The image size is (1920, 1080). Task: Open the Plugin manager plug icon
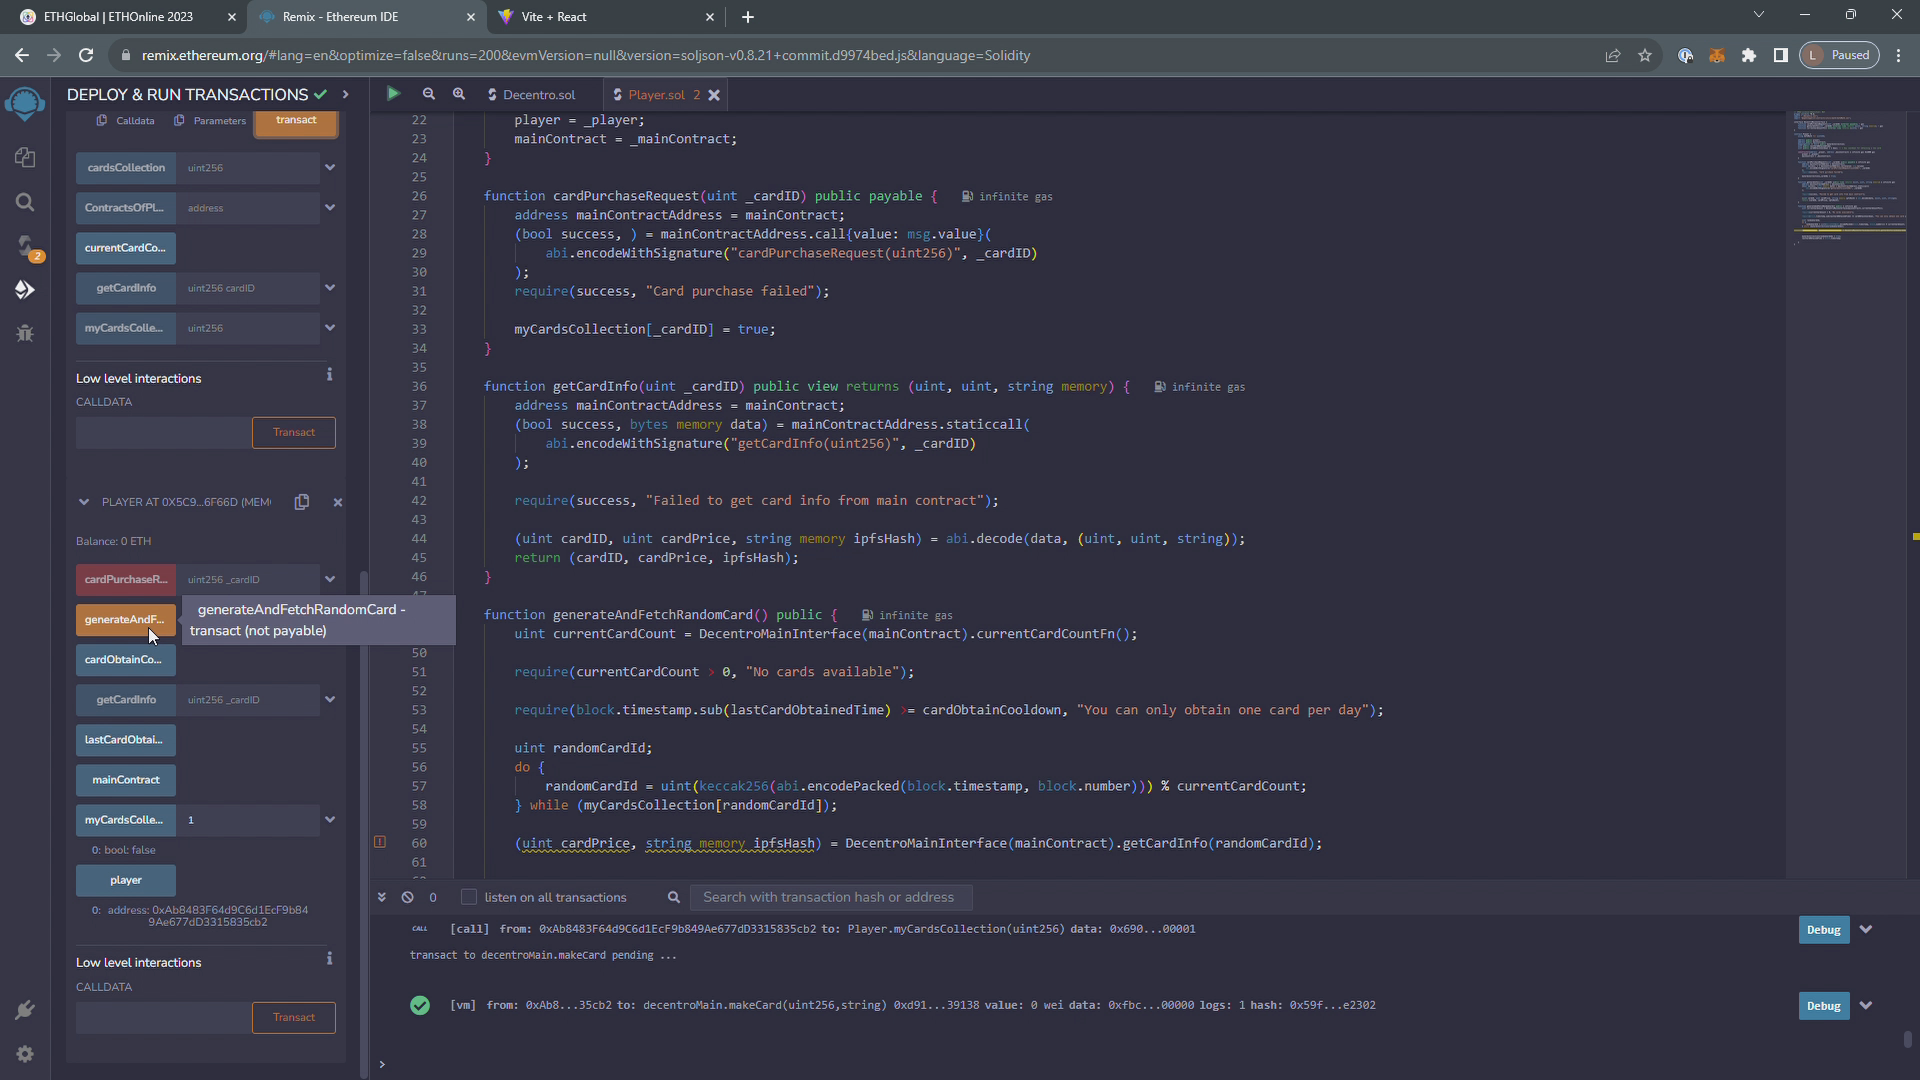click(x=25, y=1010)
